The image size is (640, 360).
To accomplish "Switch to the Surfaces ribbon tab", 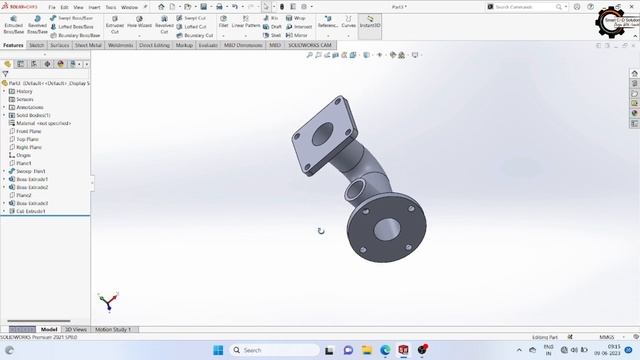I will [60, 45].
